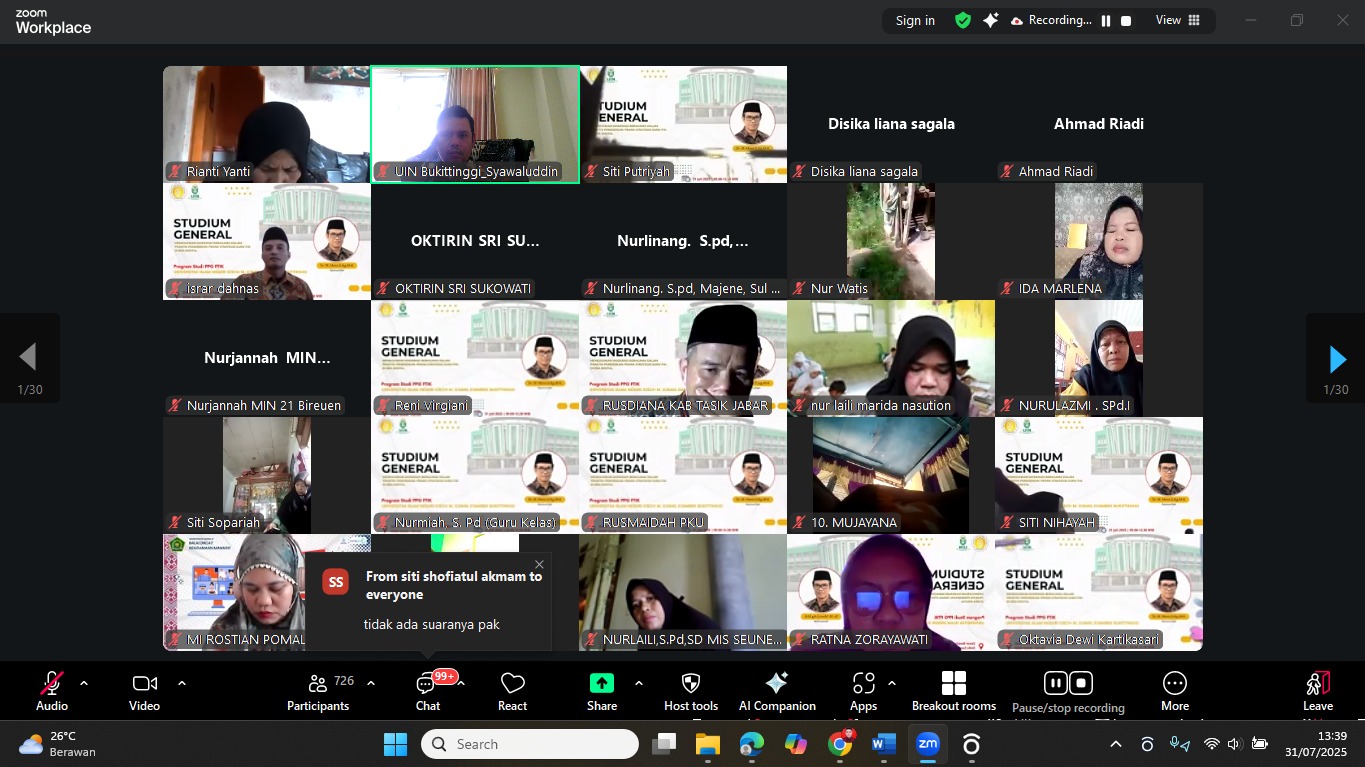Expand audio options arrow next to Audio
1365x767 pixels.
click(84, 684)
